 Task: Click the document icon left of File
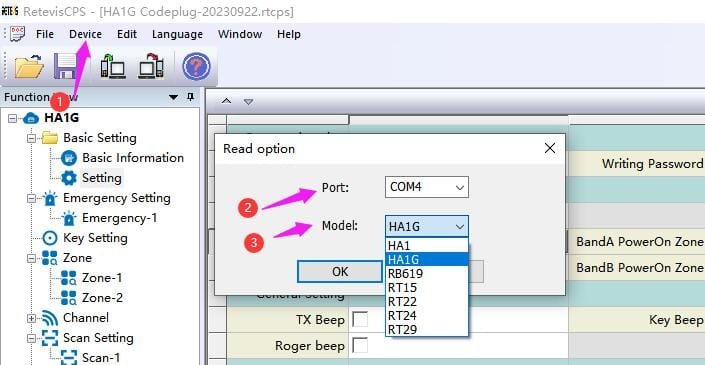17,34
